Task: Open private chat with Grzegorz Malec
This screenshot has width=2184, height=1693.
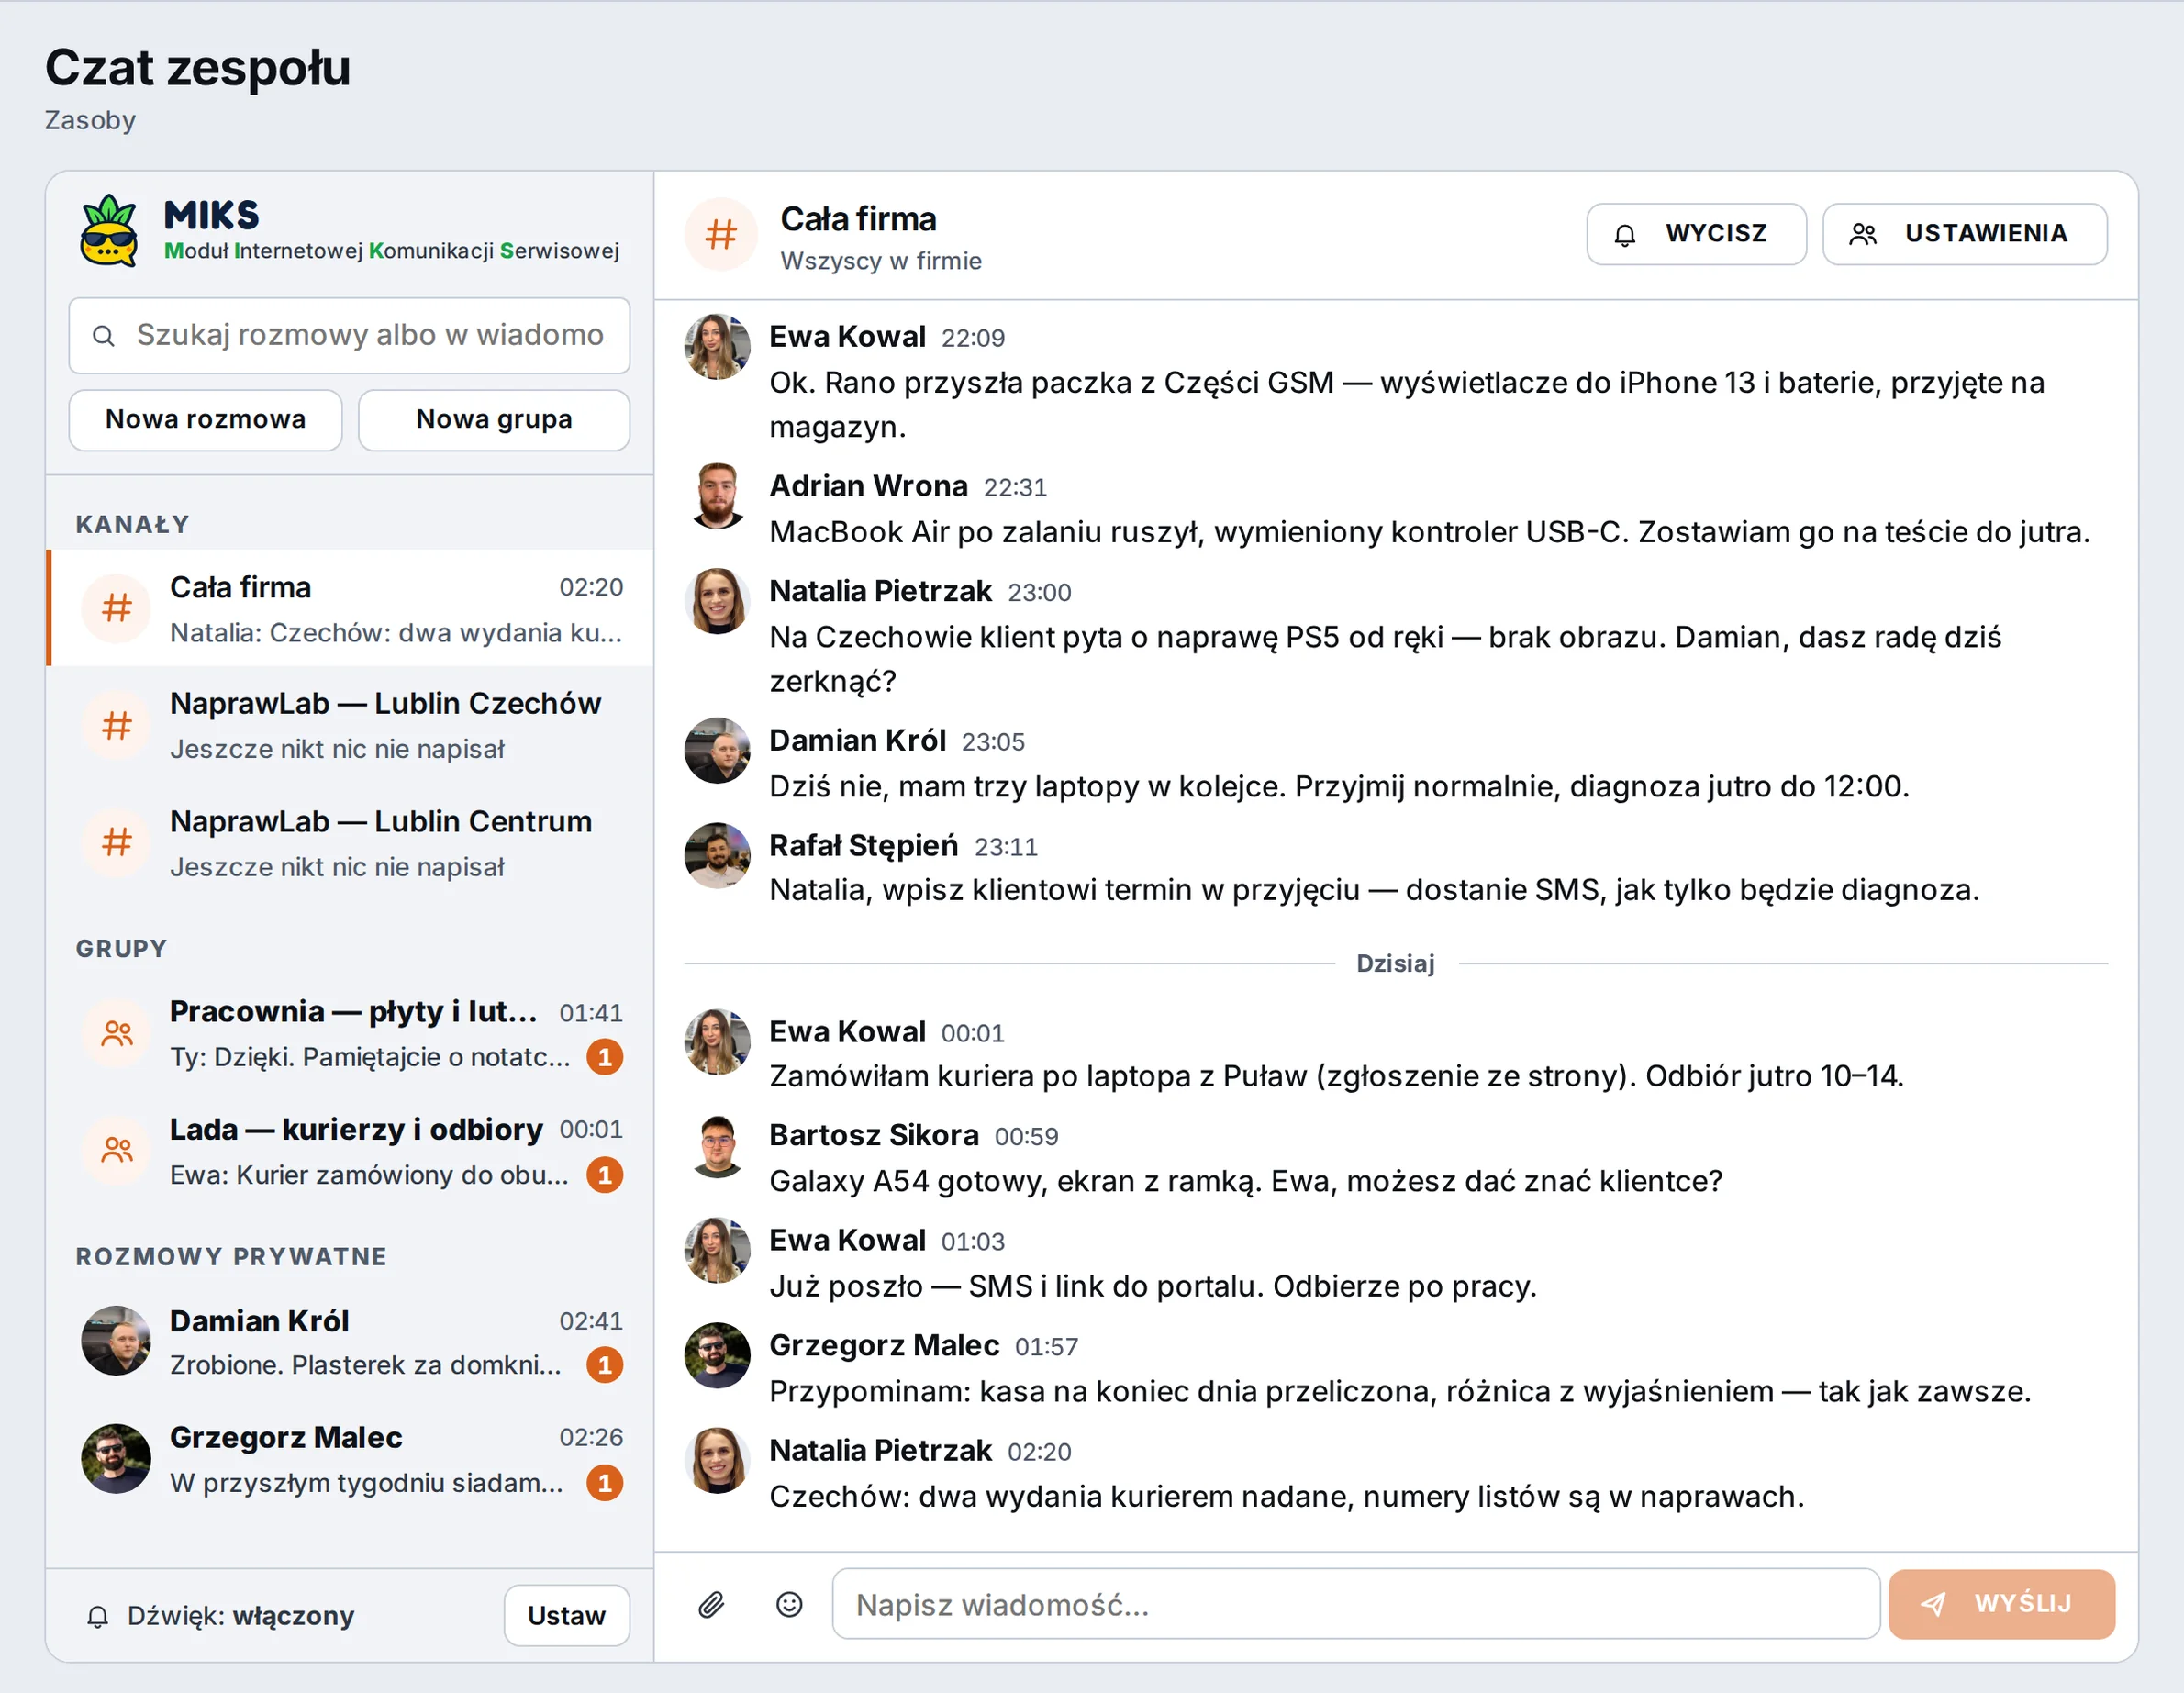Action: 350,1459
